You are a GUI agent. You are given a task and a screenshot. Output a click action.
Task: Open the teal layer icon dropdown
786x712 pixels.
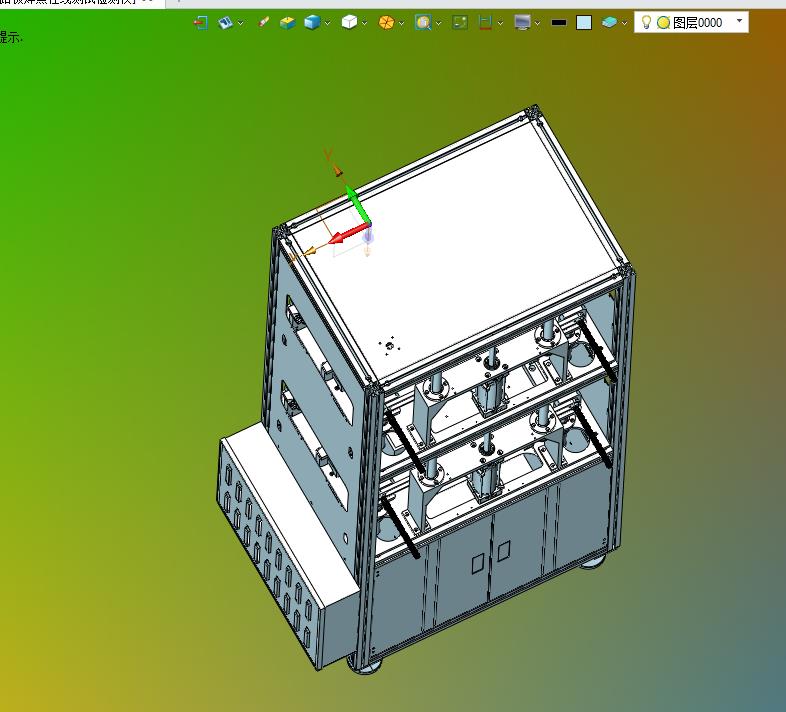click(624, 23)
